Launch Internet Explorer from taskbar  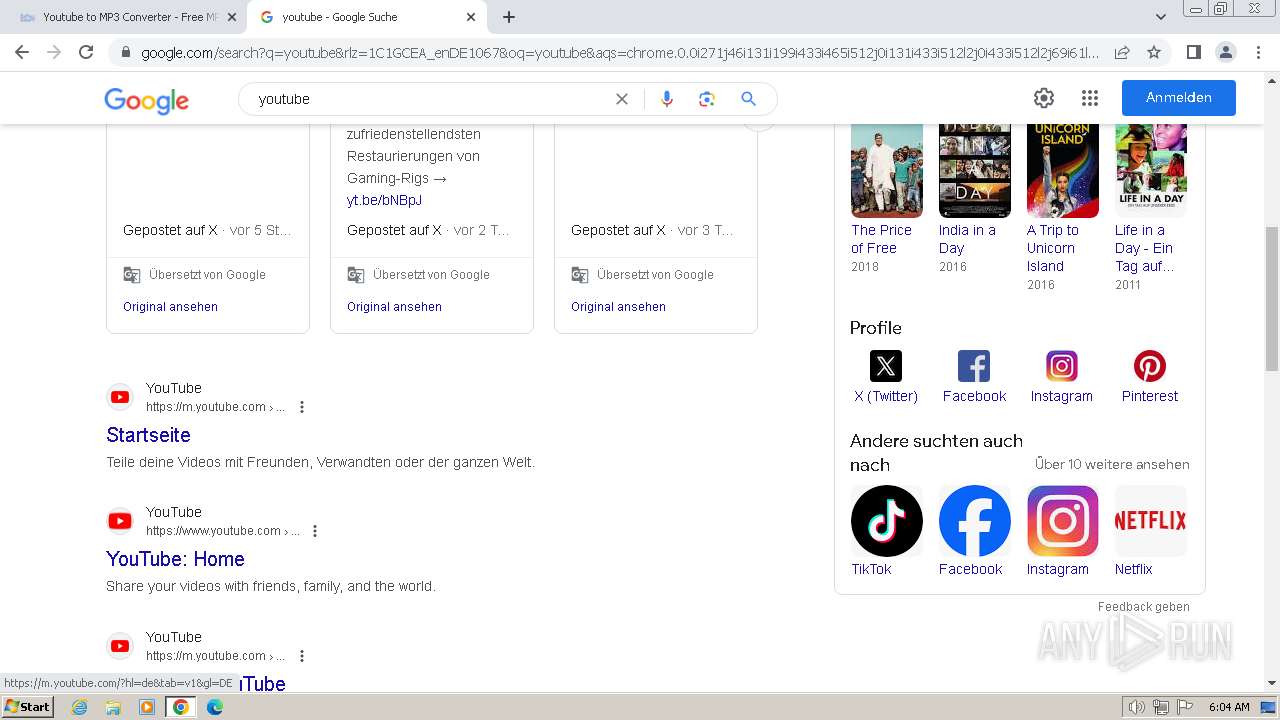tap(80, 707)
